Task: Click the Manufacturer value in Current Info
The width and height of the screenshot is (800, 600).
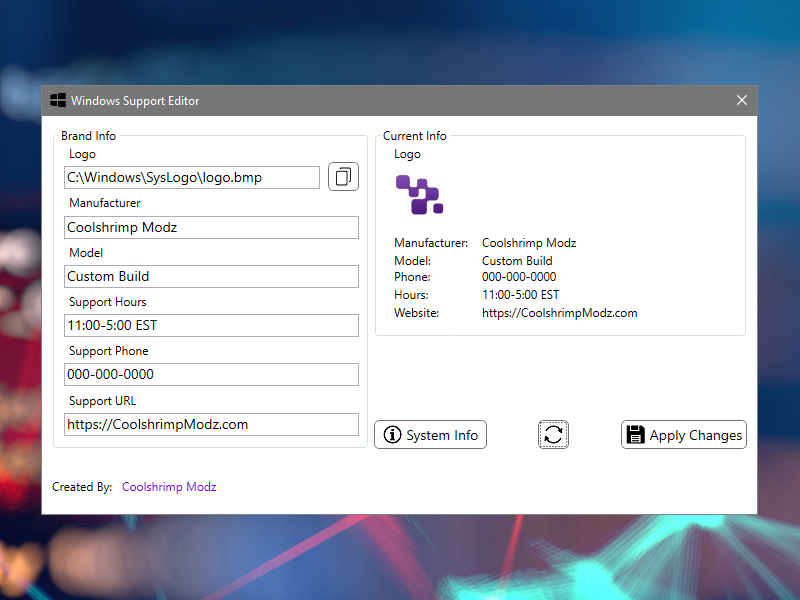Action: point(529,243)
